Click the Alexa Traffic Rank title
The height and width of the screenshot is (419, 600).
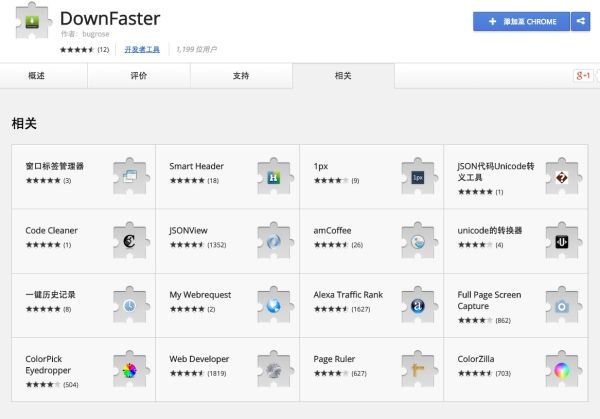point(348,295)
